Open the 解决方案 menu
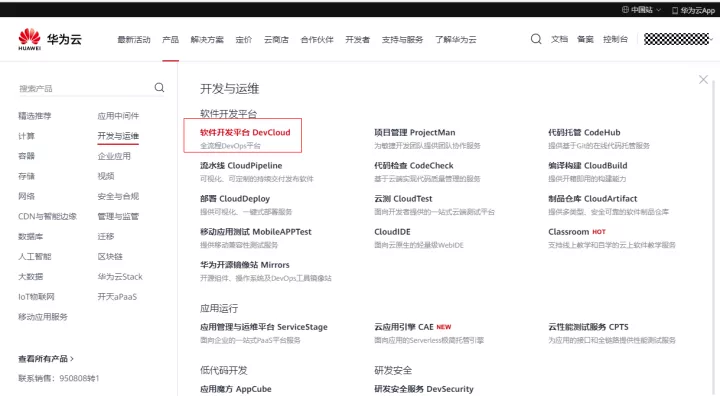This screenshot has width=720, height=396. pos(207,40)
